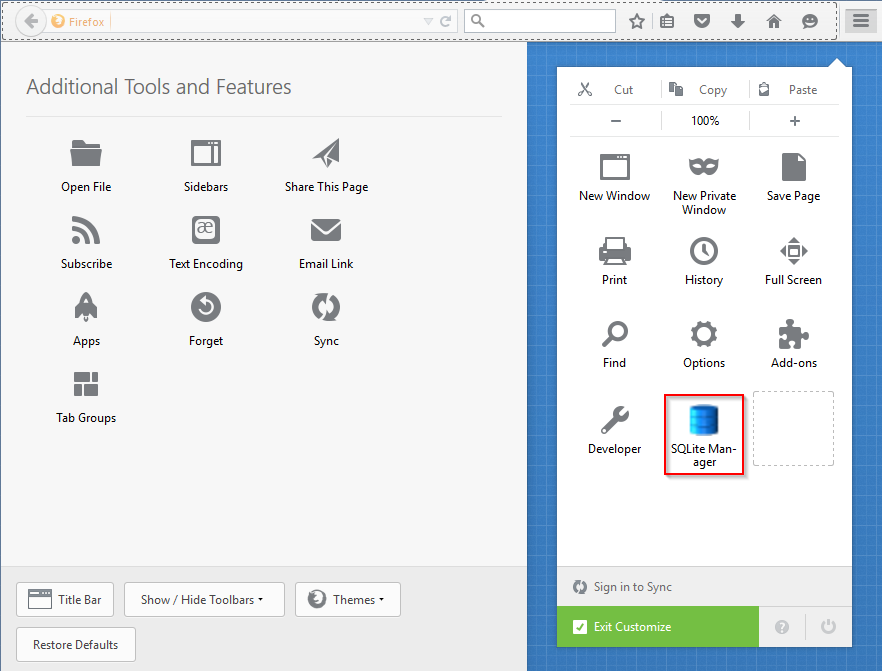Click the Copy button in menu panel
The image size is (882, 671).
[705, 89]
